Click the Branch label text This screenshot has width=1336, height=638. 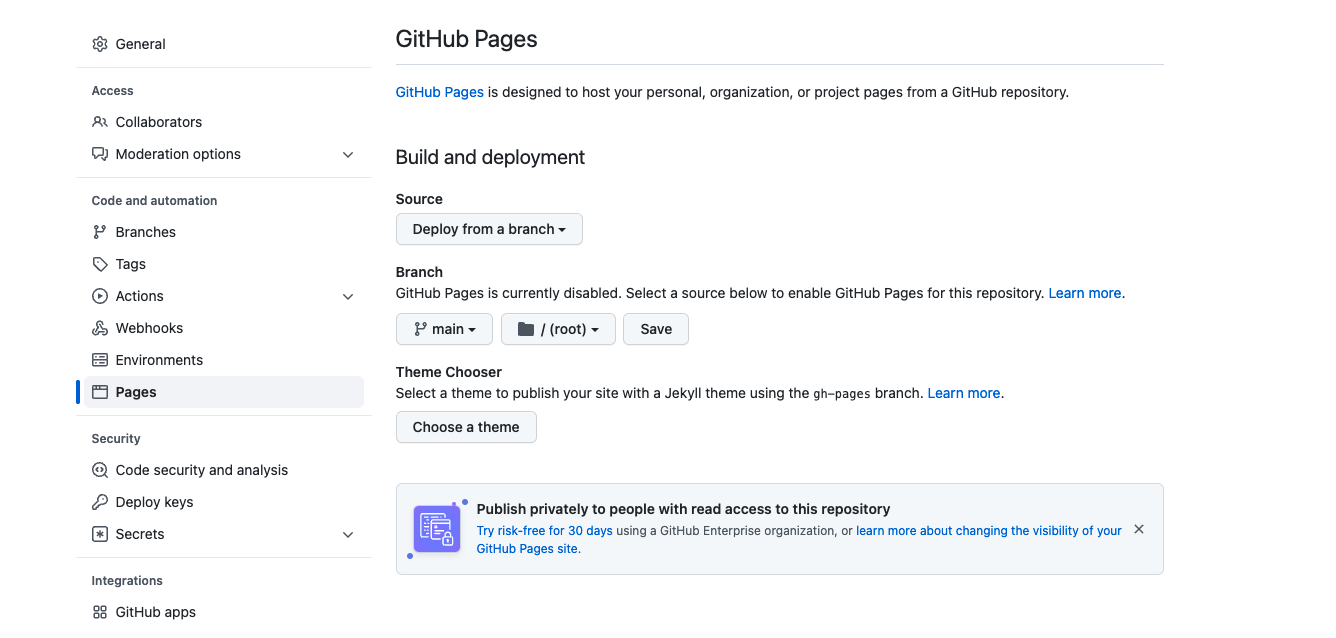pos(419,272)
